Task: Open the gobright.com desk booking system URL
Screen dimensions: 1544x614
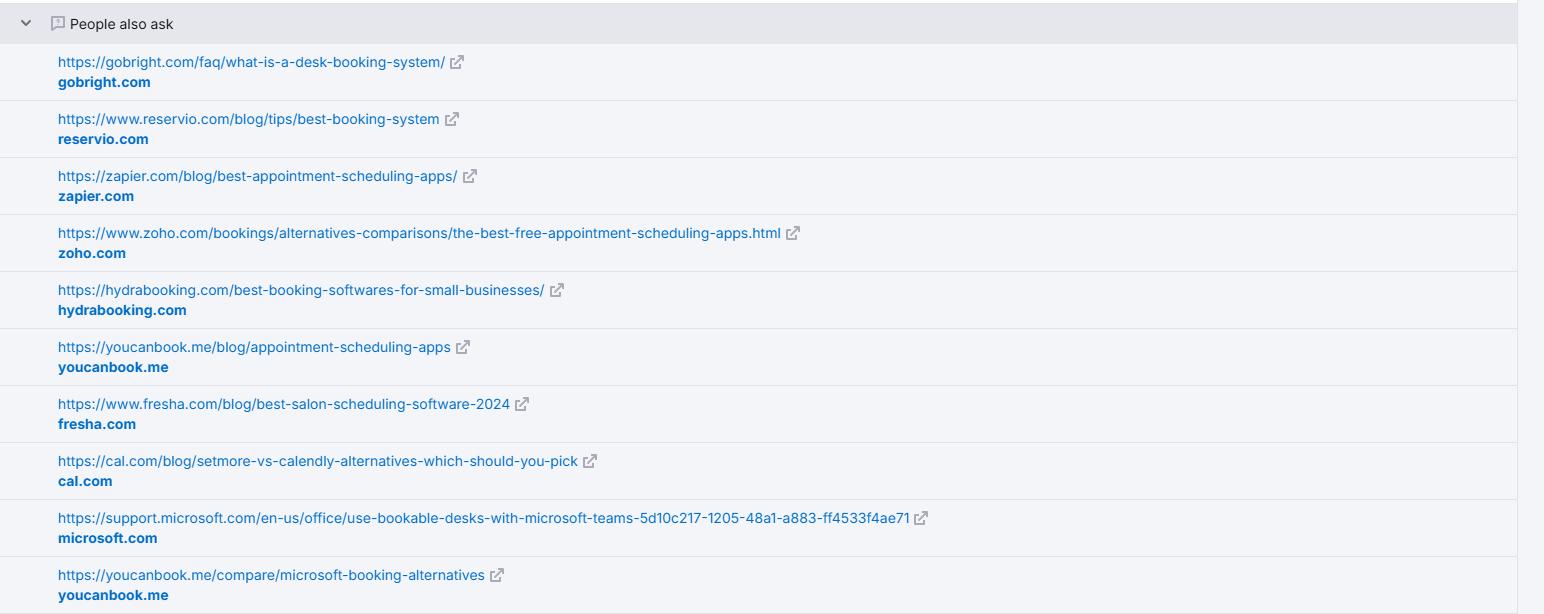Action: (251, 62)
